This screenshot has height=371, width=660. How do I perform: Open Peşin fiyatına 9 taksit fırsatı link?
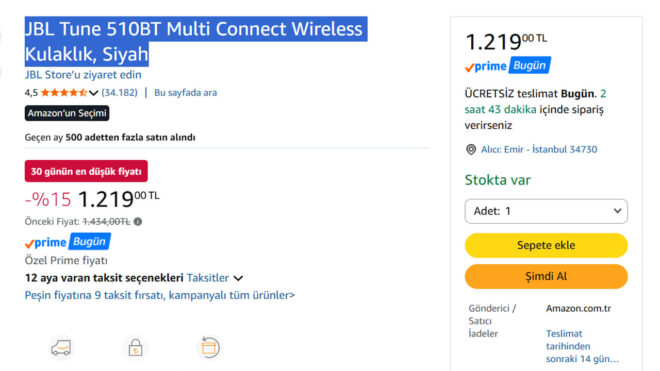pyautogui.click(x=160, y=295)
